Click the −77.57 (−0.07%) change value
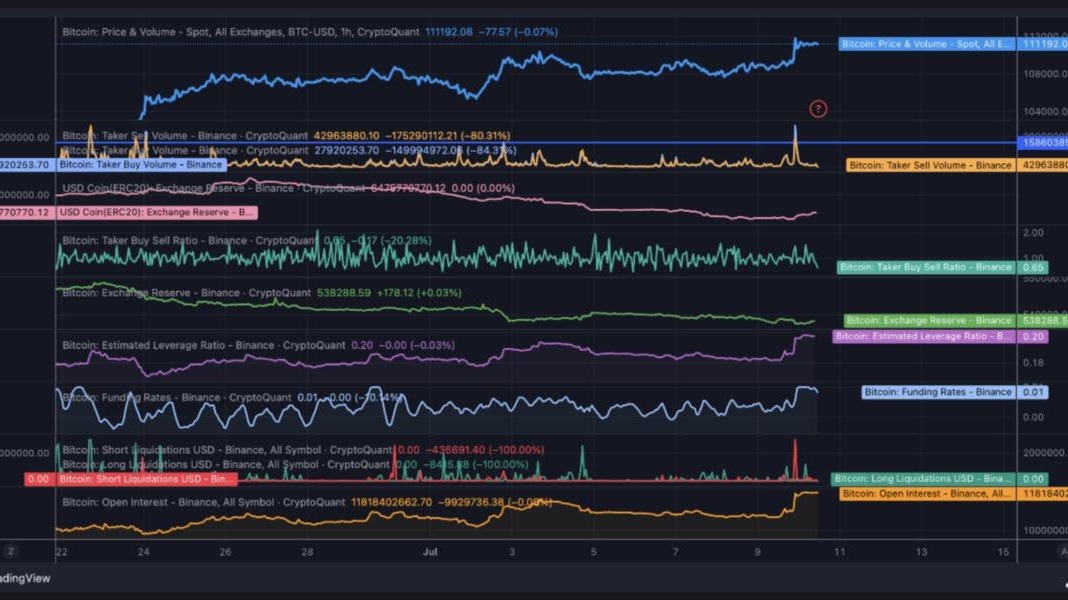Image resolution: width=1068 pixels, height=600 pixels. pos(518,32)
